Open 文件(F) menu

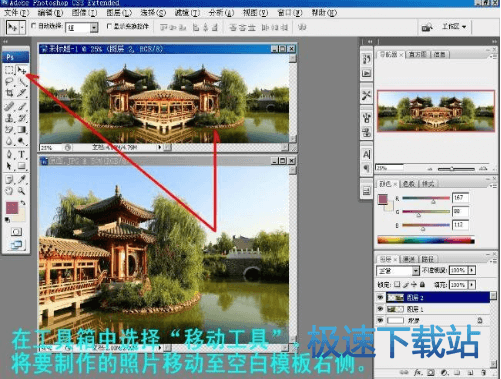[16, 13]
